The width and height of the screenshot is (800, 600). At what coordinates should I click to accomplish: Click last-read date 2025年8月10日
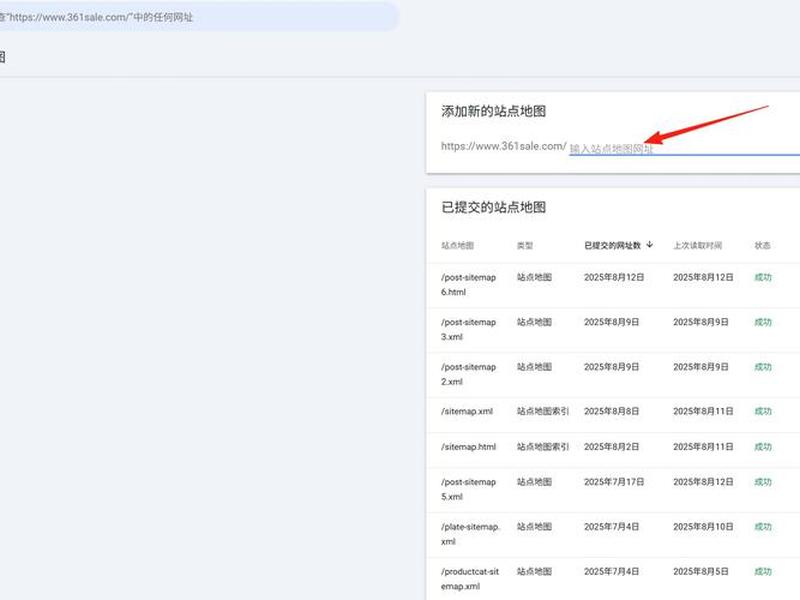pos(703,527)
